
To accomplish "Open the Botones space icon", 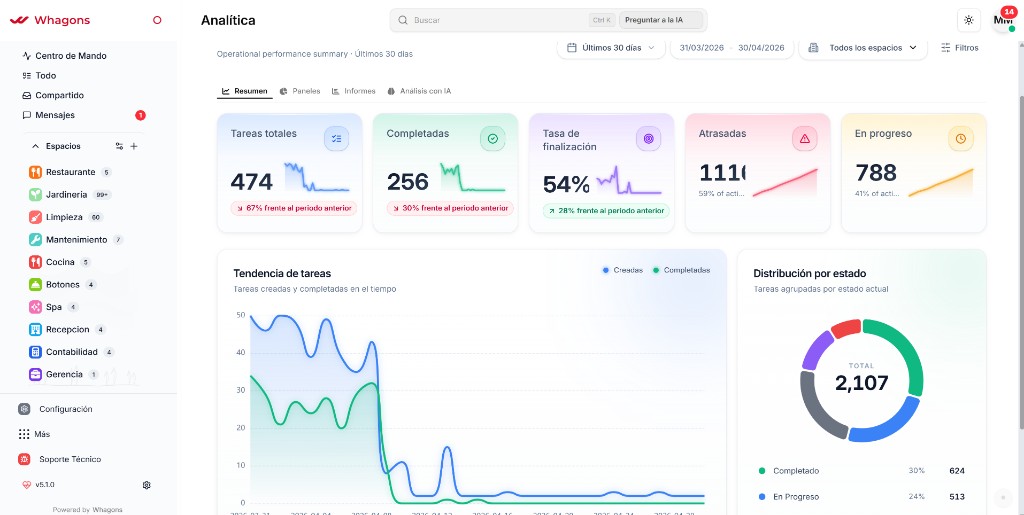I will pyautogui.click(x=35, y=285).
